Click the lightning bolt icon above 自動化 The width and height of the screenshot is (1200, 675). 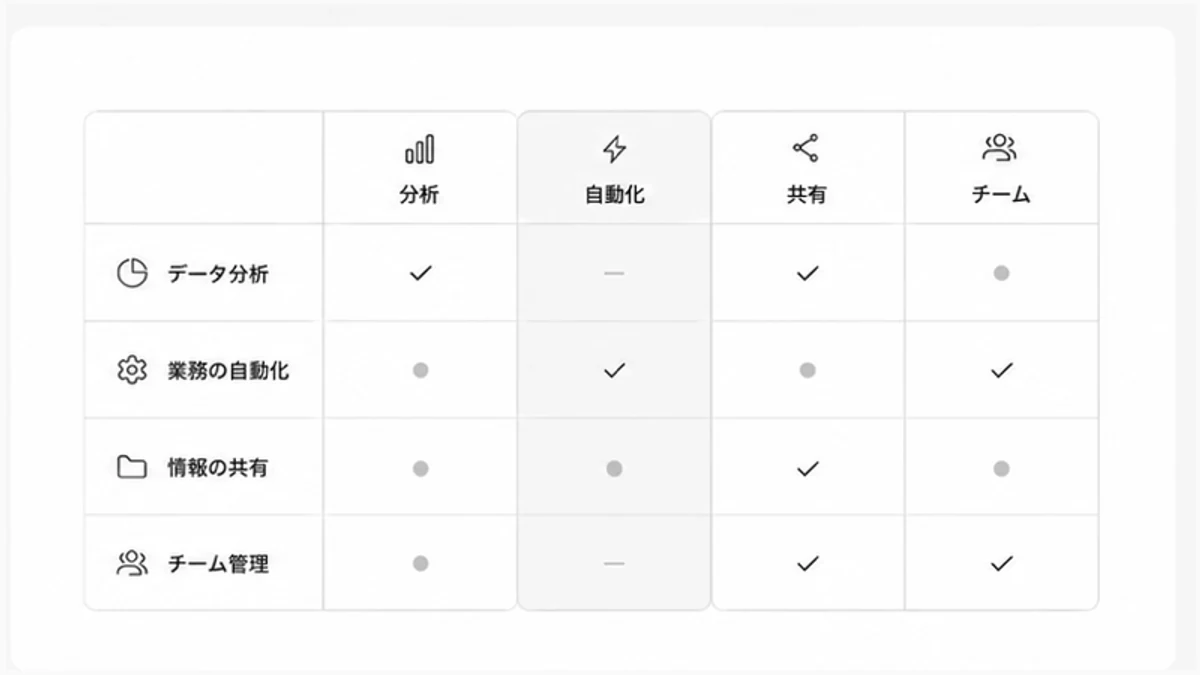click(x=614, y=150)
